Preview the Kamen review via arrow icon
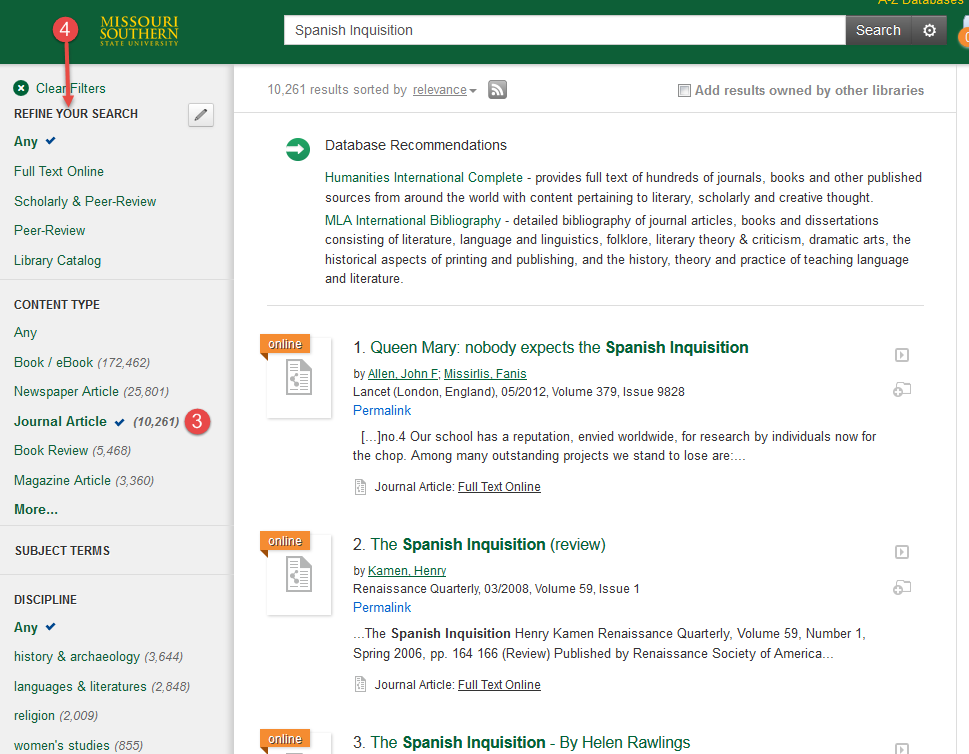The height and width of the screenshot is (754, 969). [x=902, y=552]
